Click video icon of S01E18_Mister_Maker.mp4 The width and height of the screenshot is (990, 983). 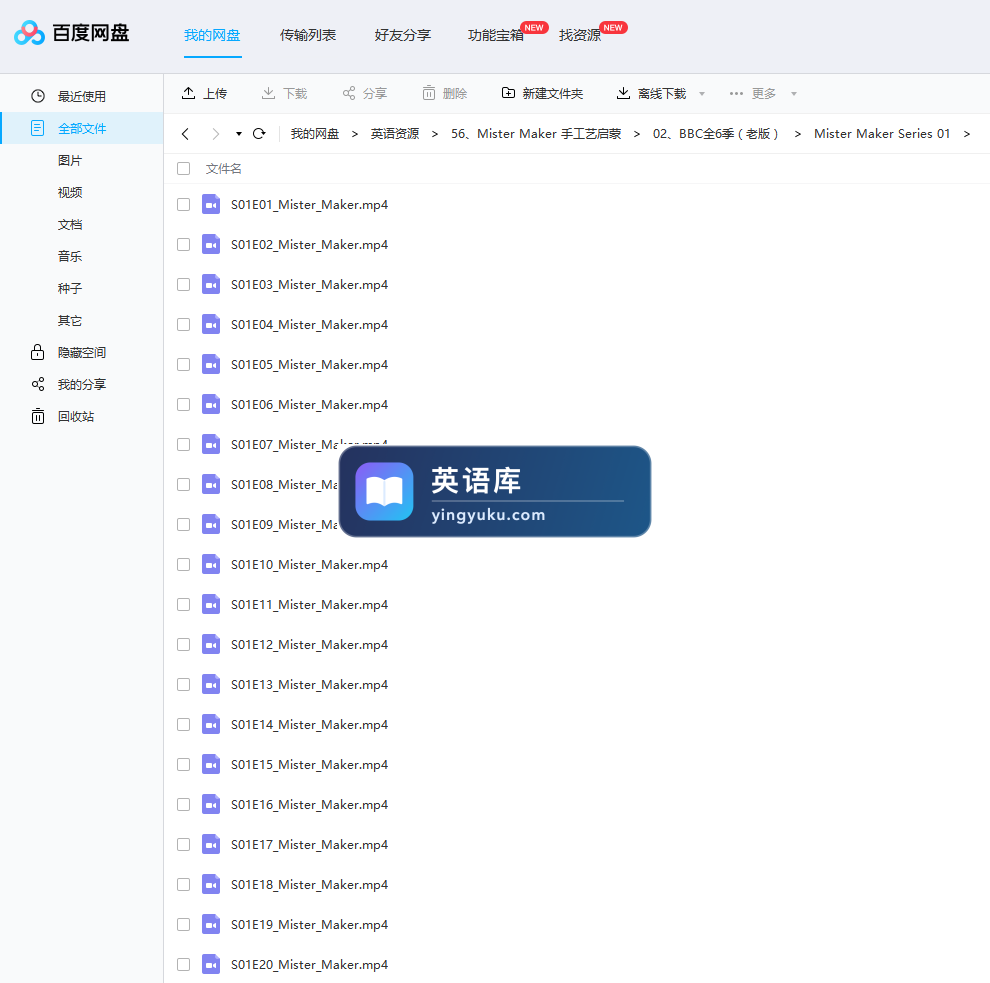click(211, 885)
